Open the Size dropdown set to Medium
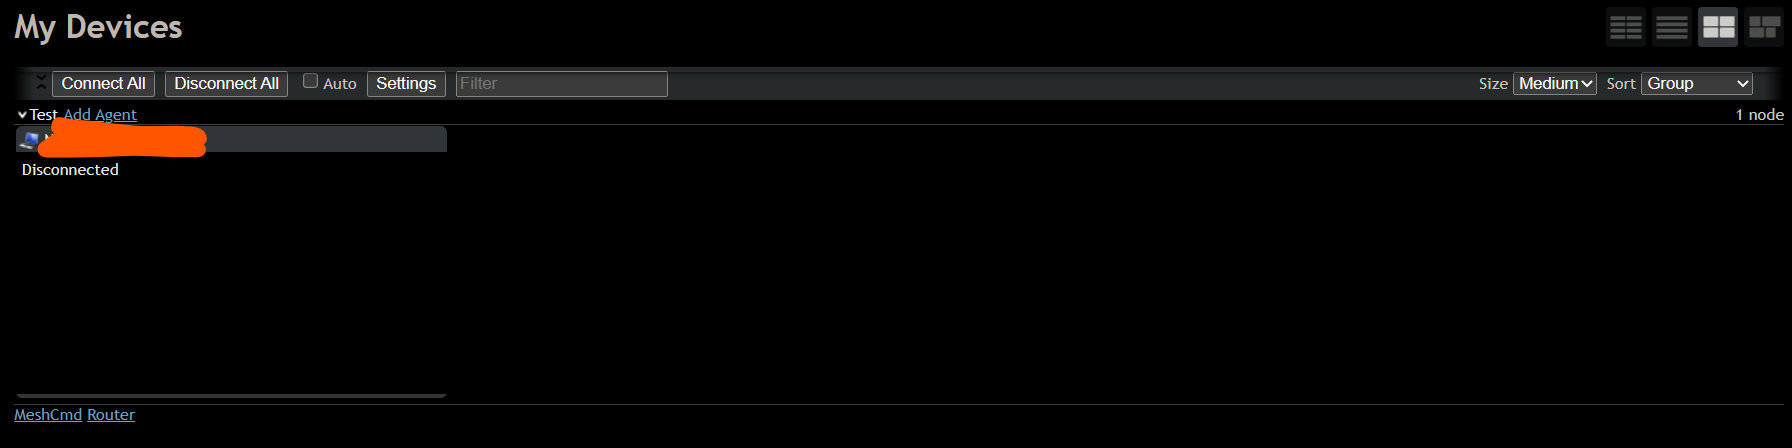This screenshot has width=1792, height=448. (1555, 84)
